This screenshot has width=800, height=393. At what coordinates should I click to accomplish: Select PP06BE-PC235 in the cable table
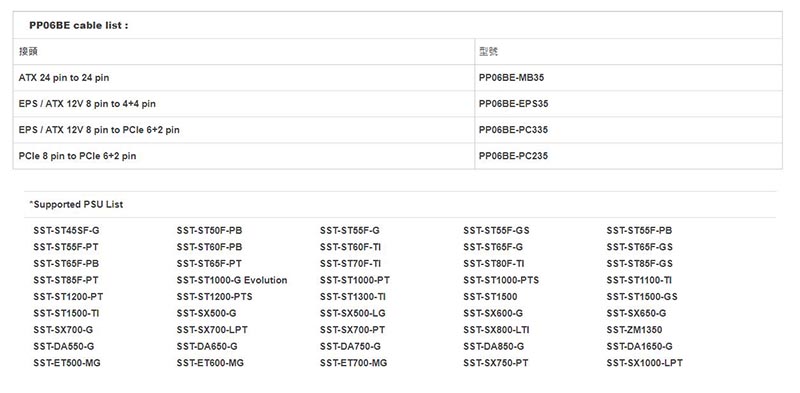513,156
